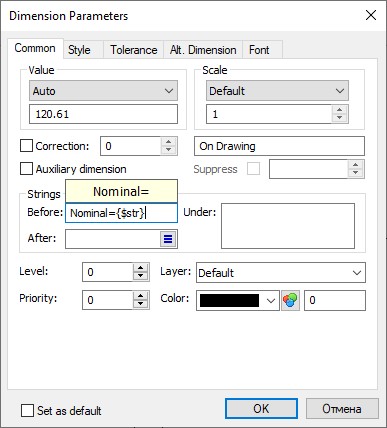Decrease the Level spinner value
Screen dimensions: 387x428
(x=141, y=276)
